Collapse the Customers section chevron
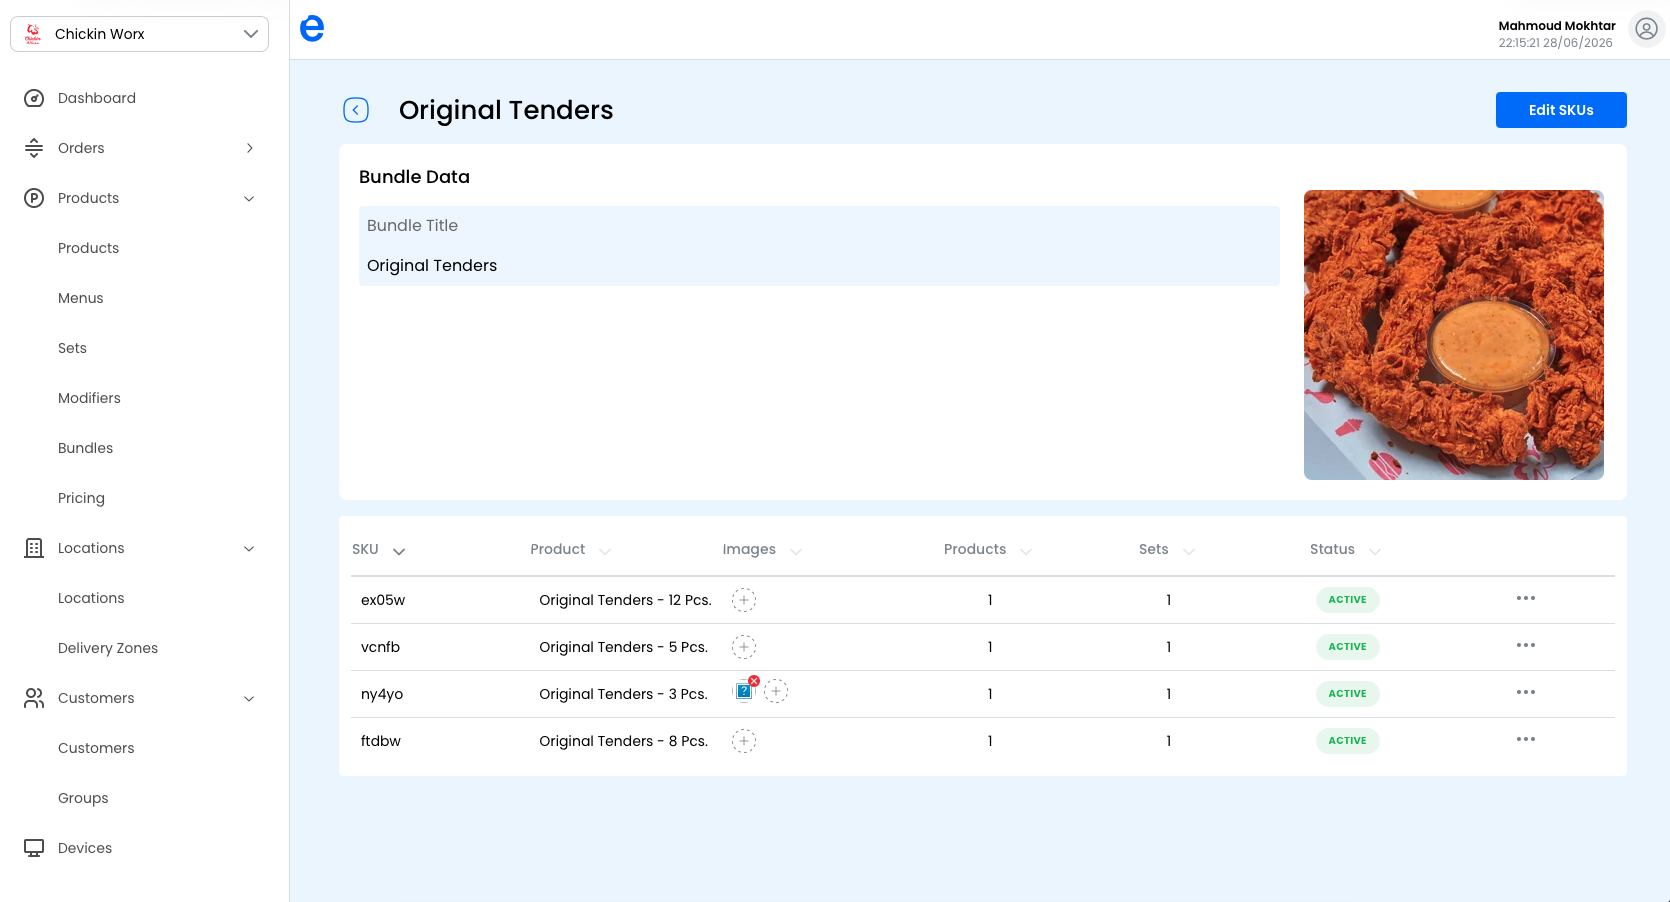The height and width of the screenshot is (902, 1670). [x=249, y=698]
